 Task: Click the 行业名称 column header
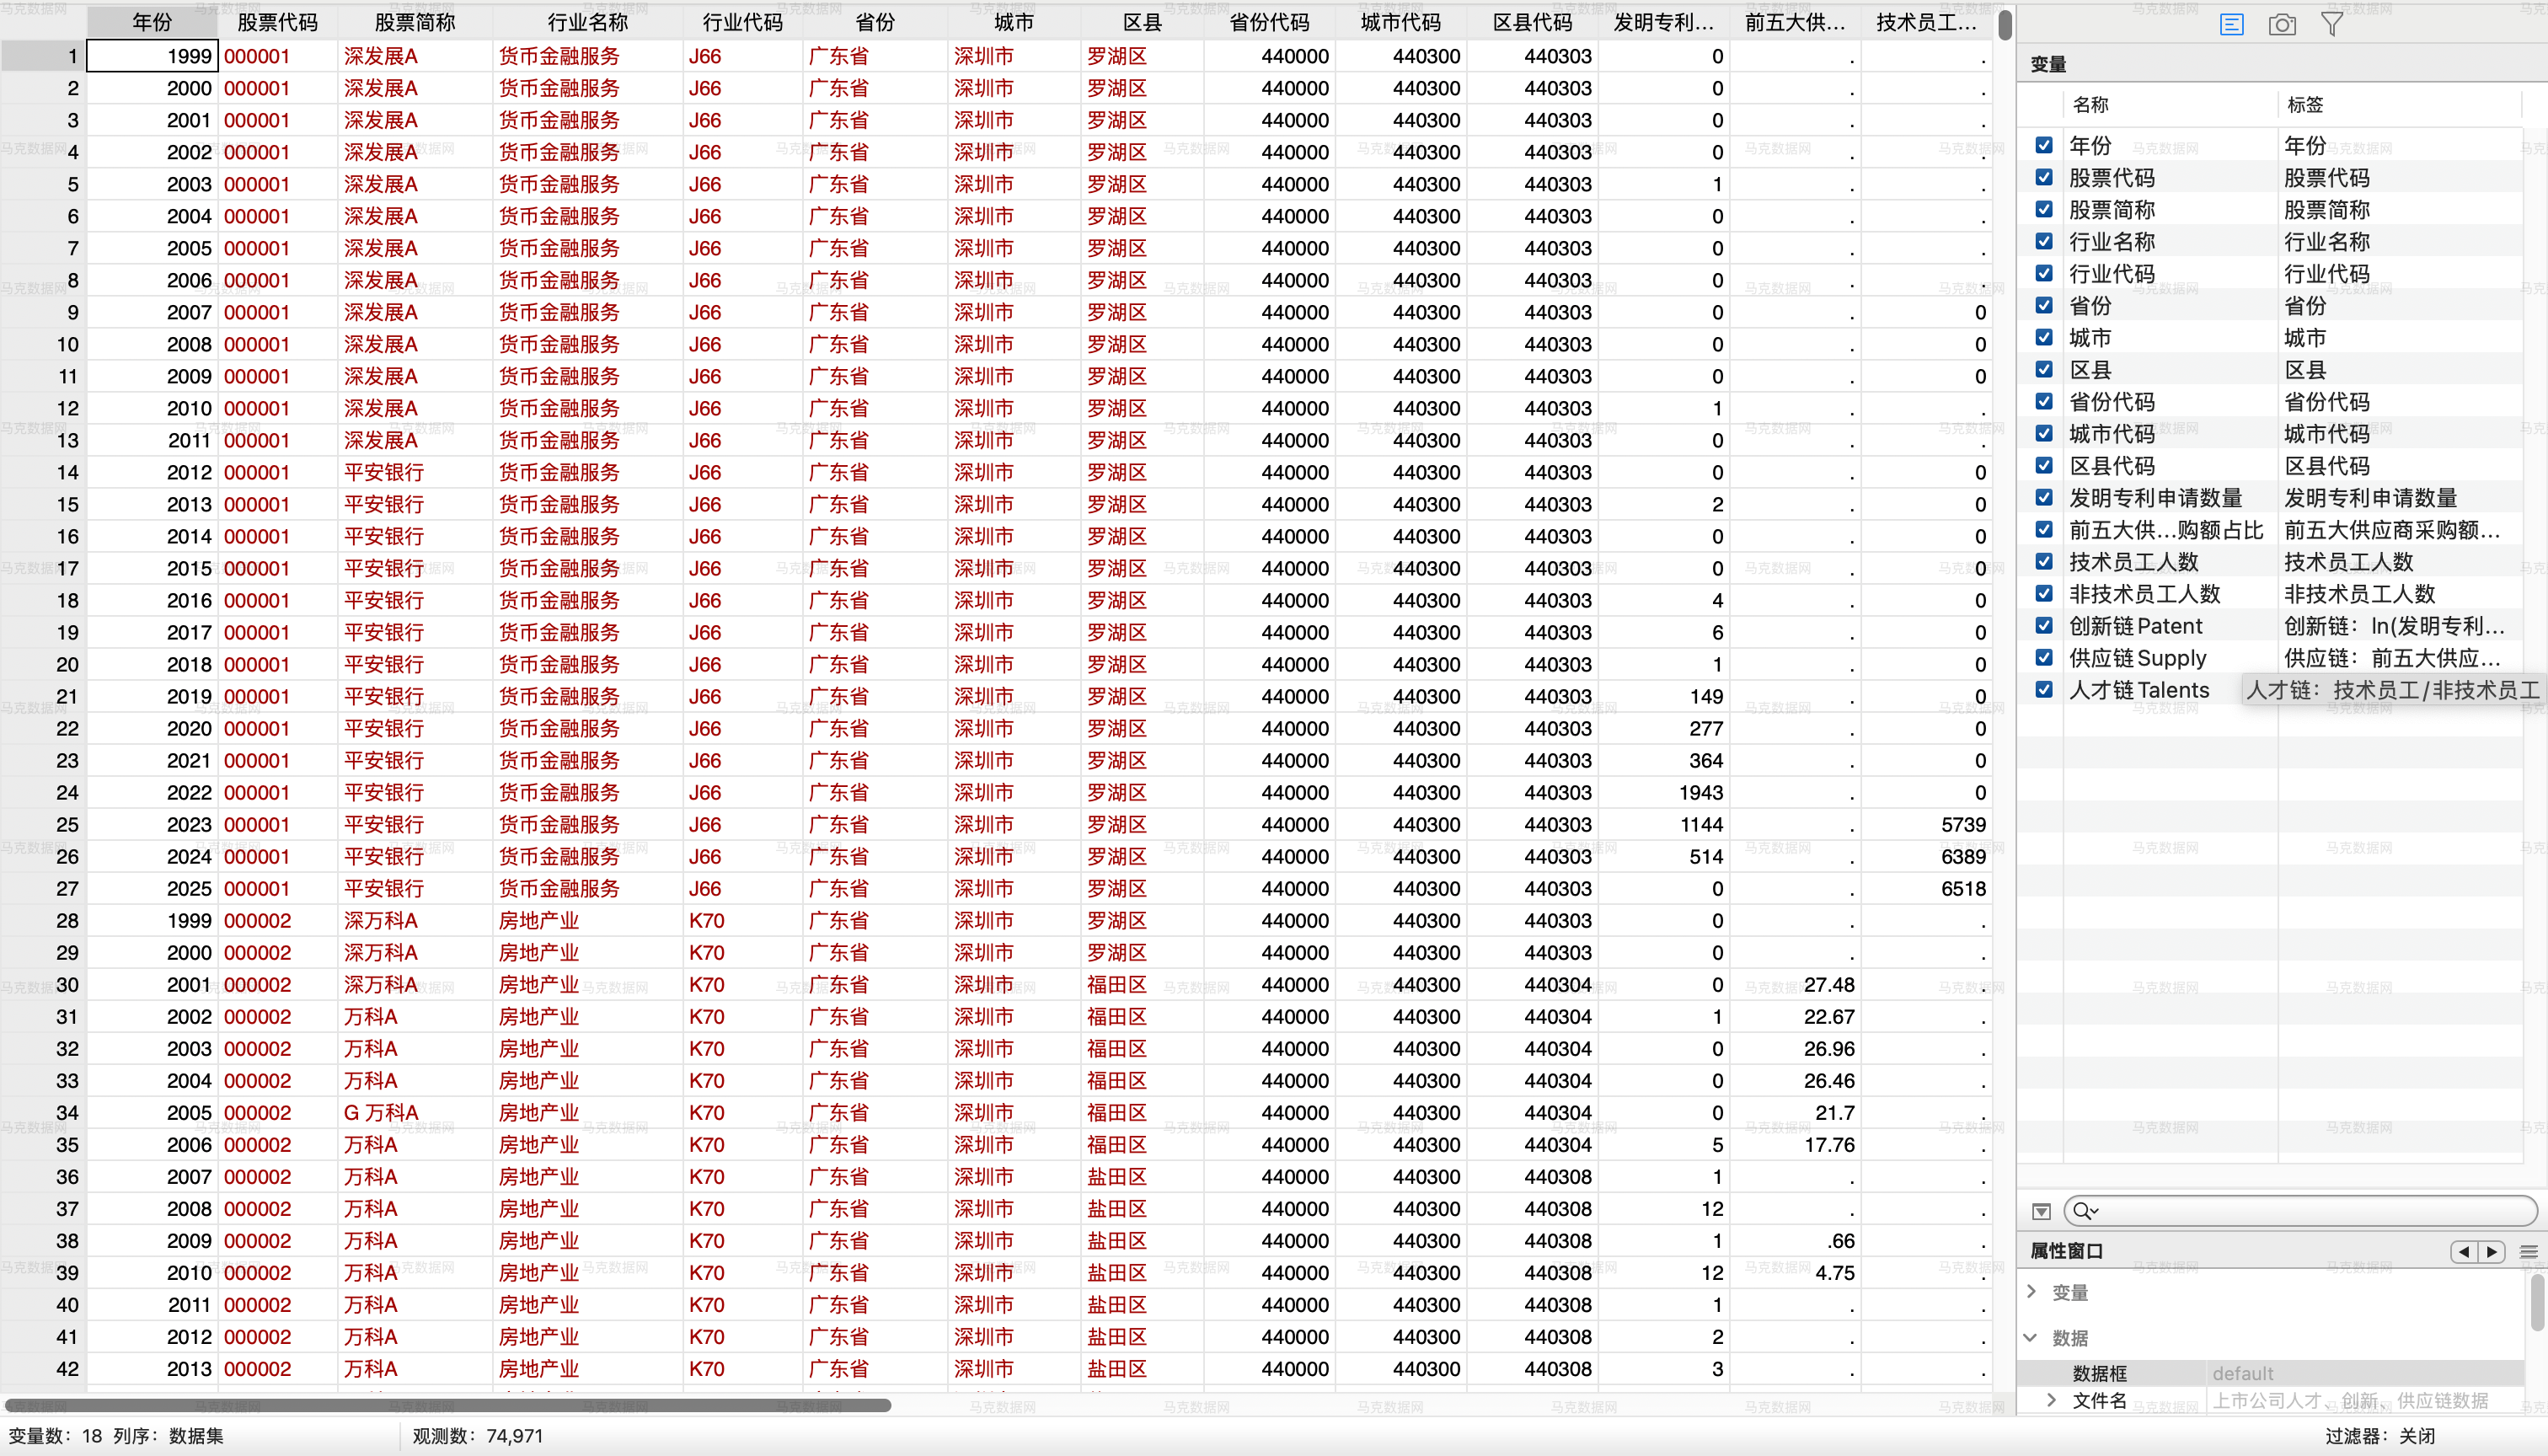point(587,22)
